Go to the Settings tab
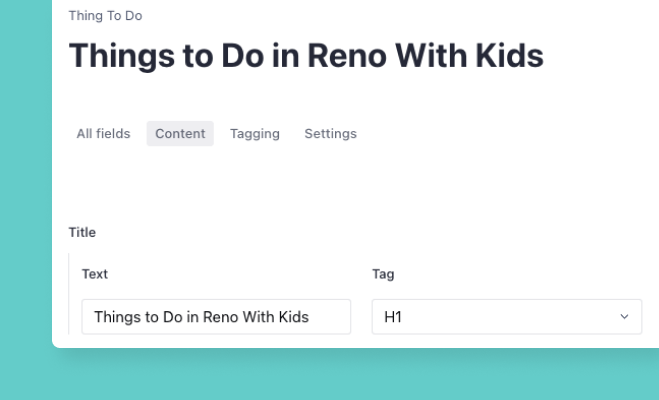The height and width of the screenshot is (400, 659). [330, 134]
